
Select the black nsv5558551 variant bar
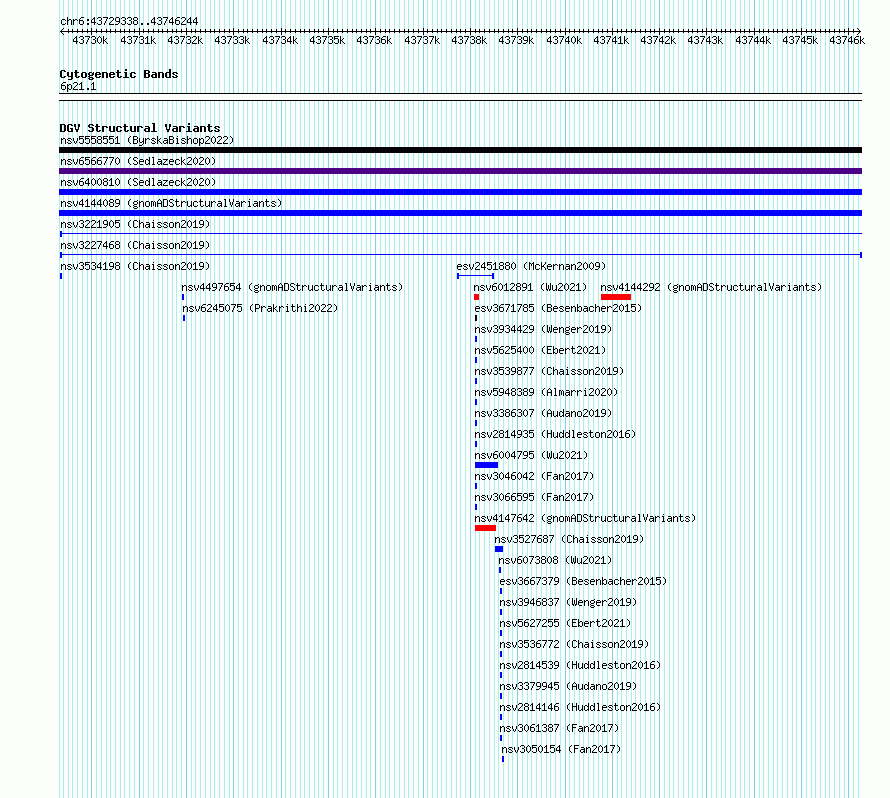click(460, 150)
